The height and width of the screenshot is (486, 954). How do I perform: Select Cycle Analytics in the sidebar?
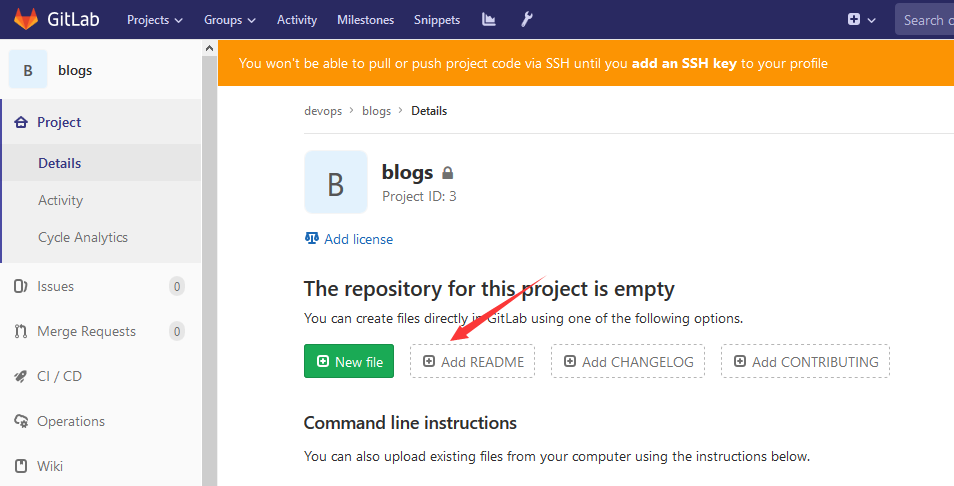[83, 238]
